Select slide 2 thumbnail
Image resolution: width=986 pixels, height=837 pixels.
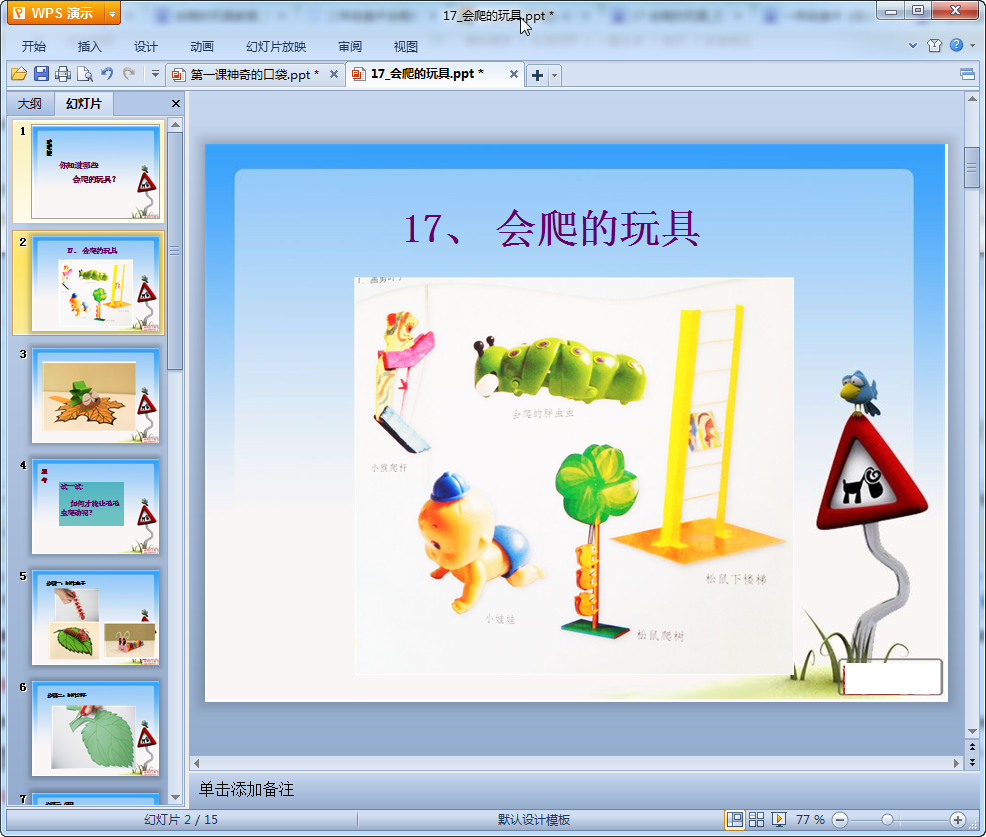pyautogui.click(x=96, y=284)
